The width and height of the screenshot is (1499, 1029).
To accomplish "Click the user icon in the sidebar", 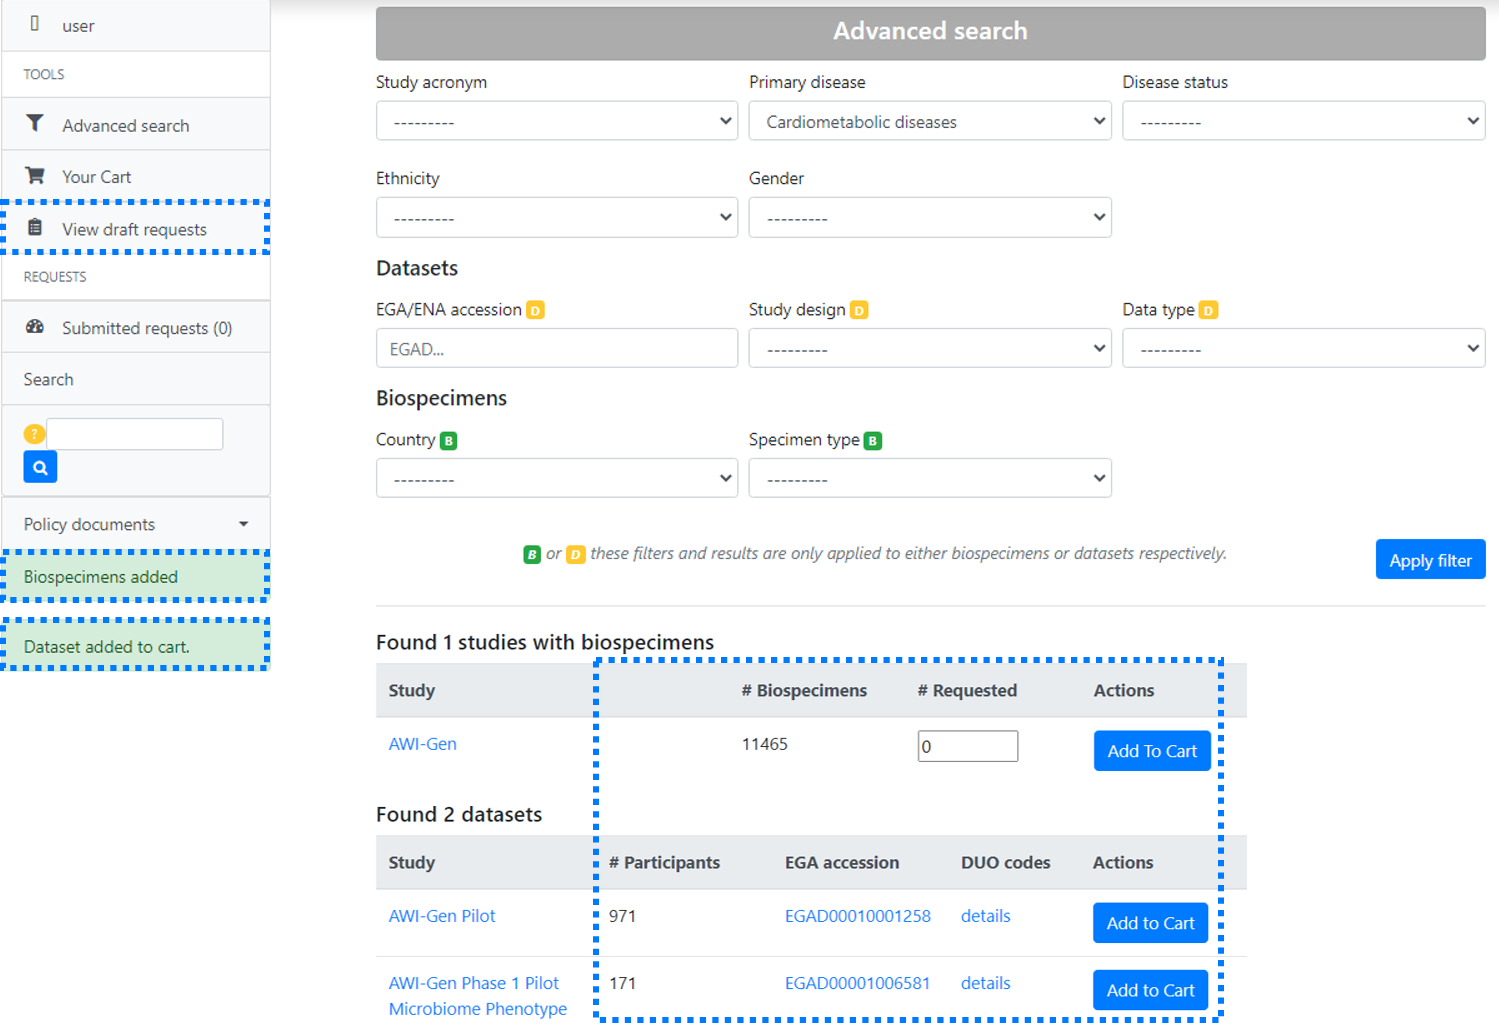I will (35, 24).
